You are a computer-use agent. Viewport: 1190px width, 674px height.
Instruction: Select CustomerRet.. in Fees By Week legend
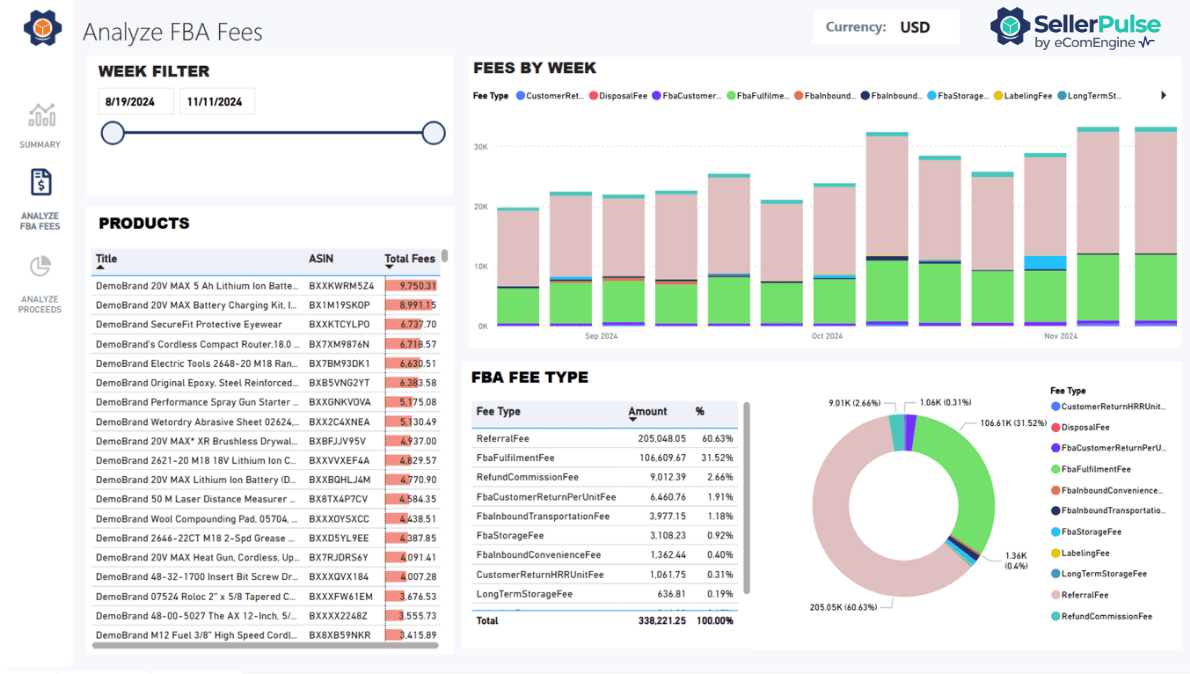coord(549,96)
